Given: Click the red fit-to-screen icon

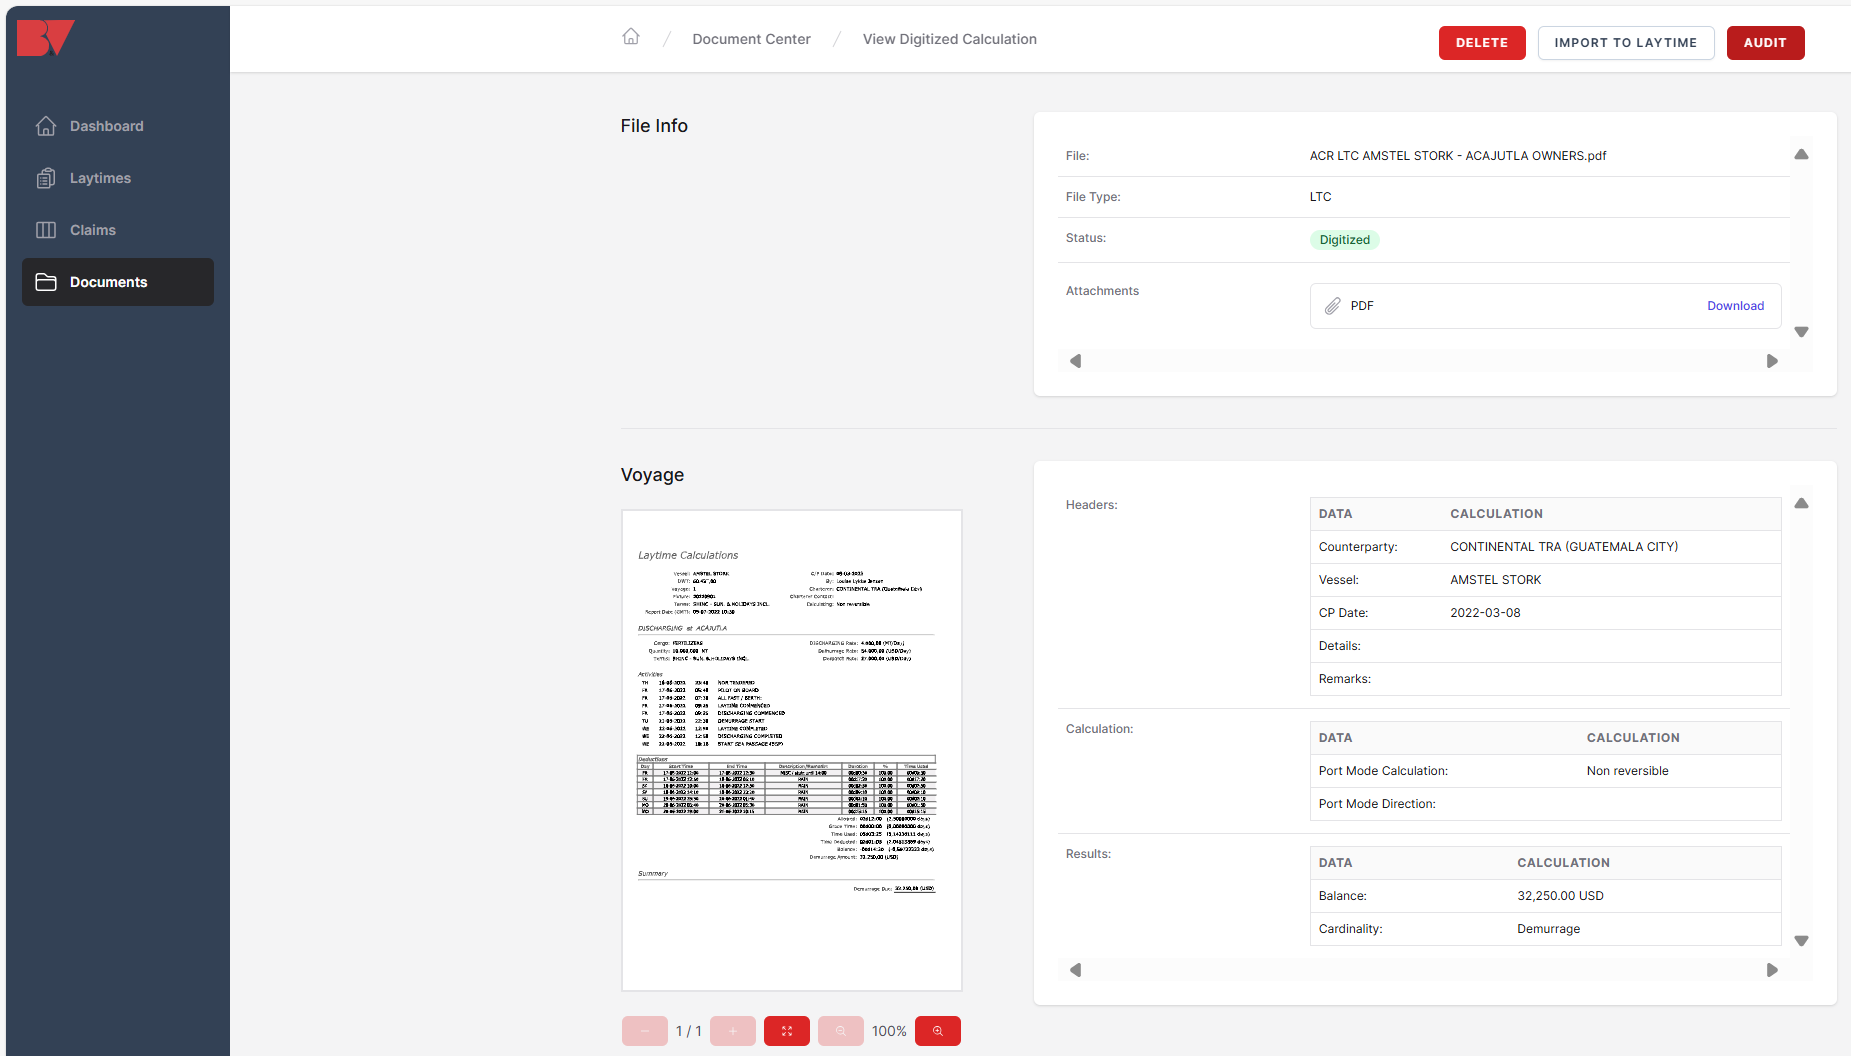Looking at the screenshot, I should click(787, 1031).
